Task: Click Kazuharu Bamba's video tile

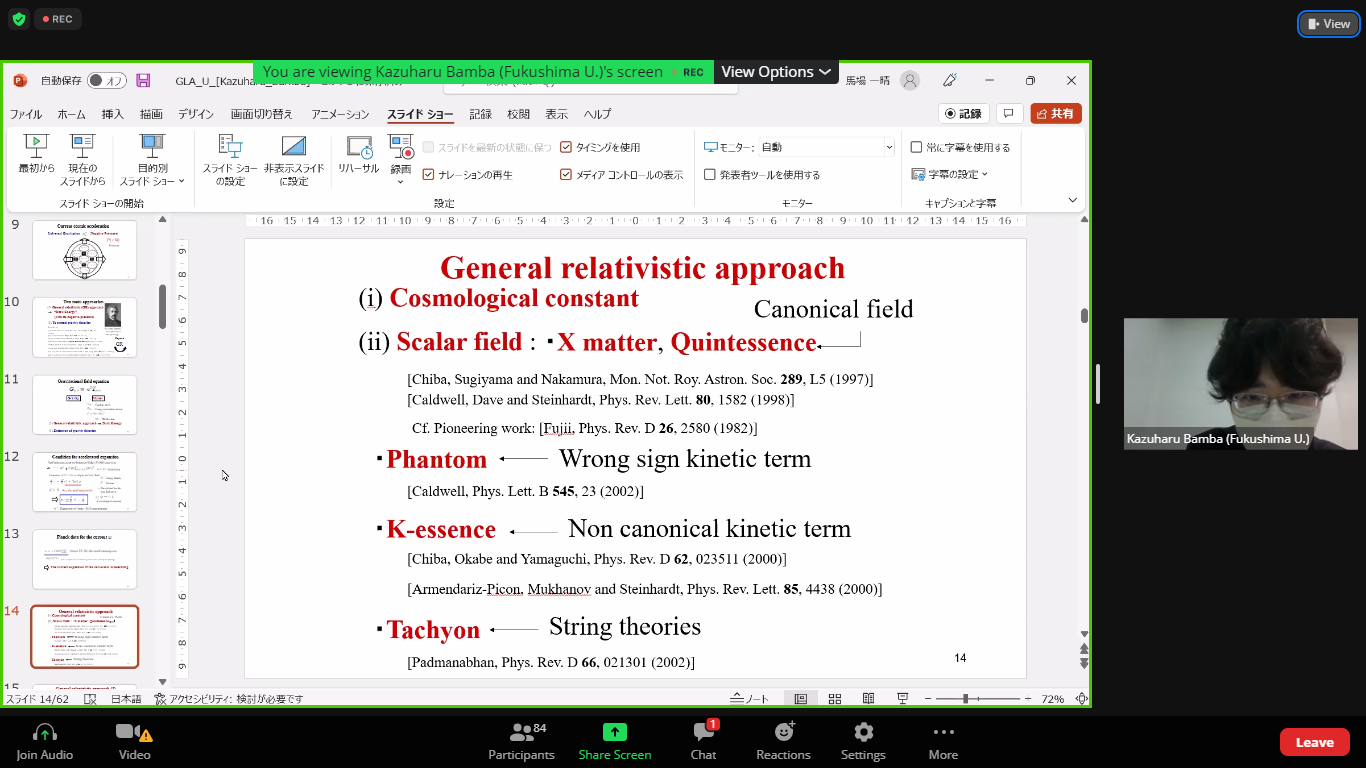Action: pos(1241,384)
